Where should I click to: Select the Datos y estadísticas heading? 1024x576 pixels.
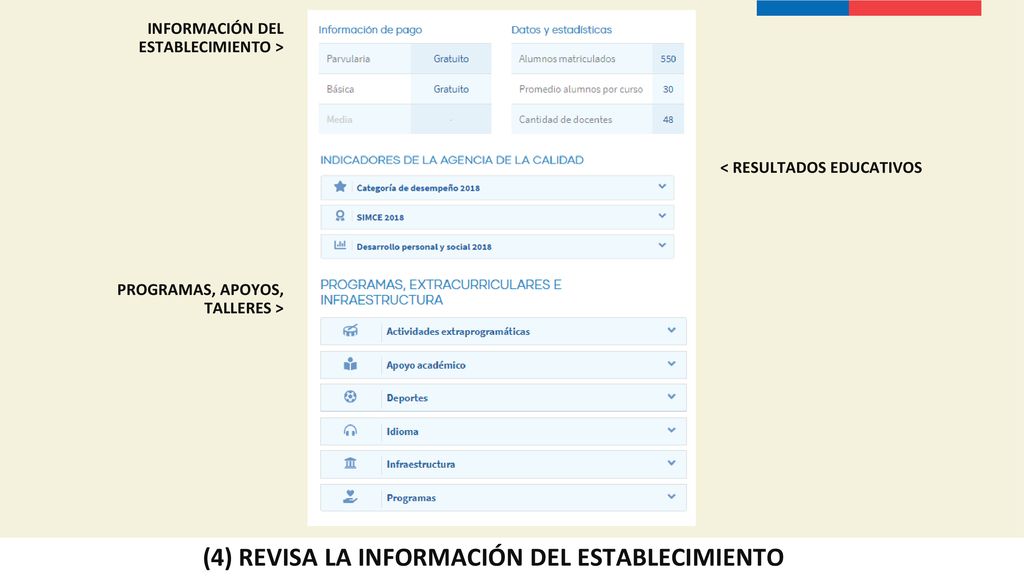(x=562, y=30)
